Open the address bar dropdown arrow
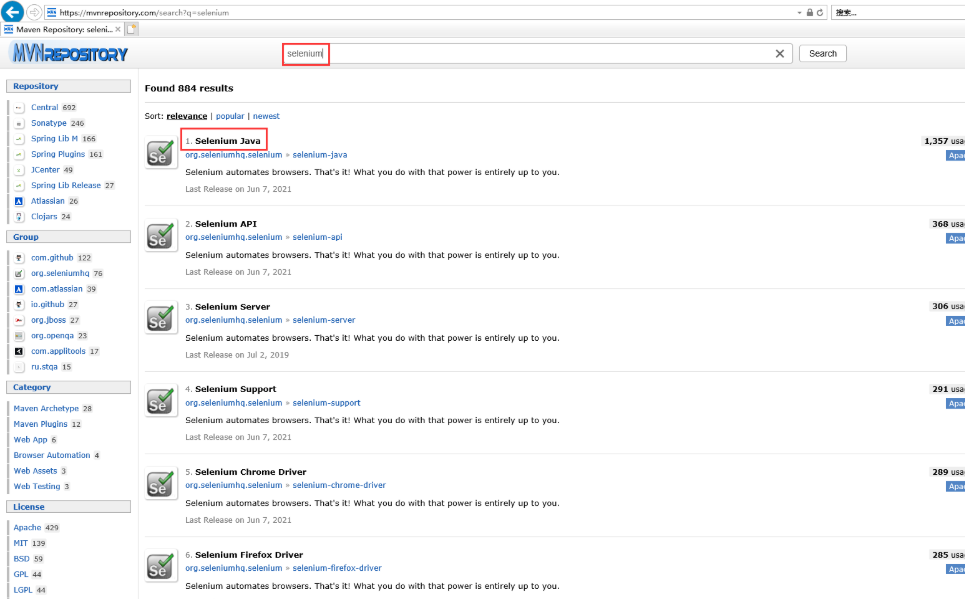The width and height of the screenshot is (965, 599). click(799, 12)
